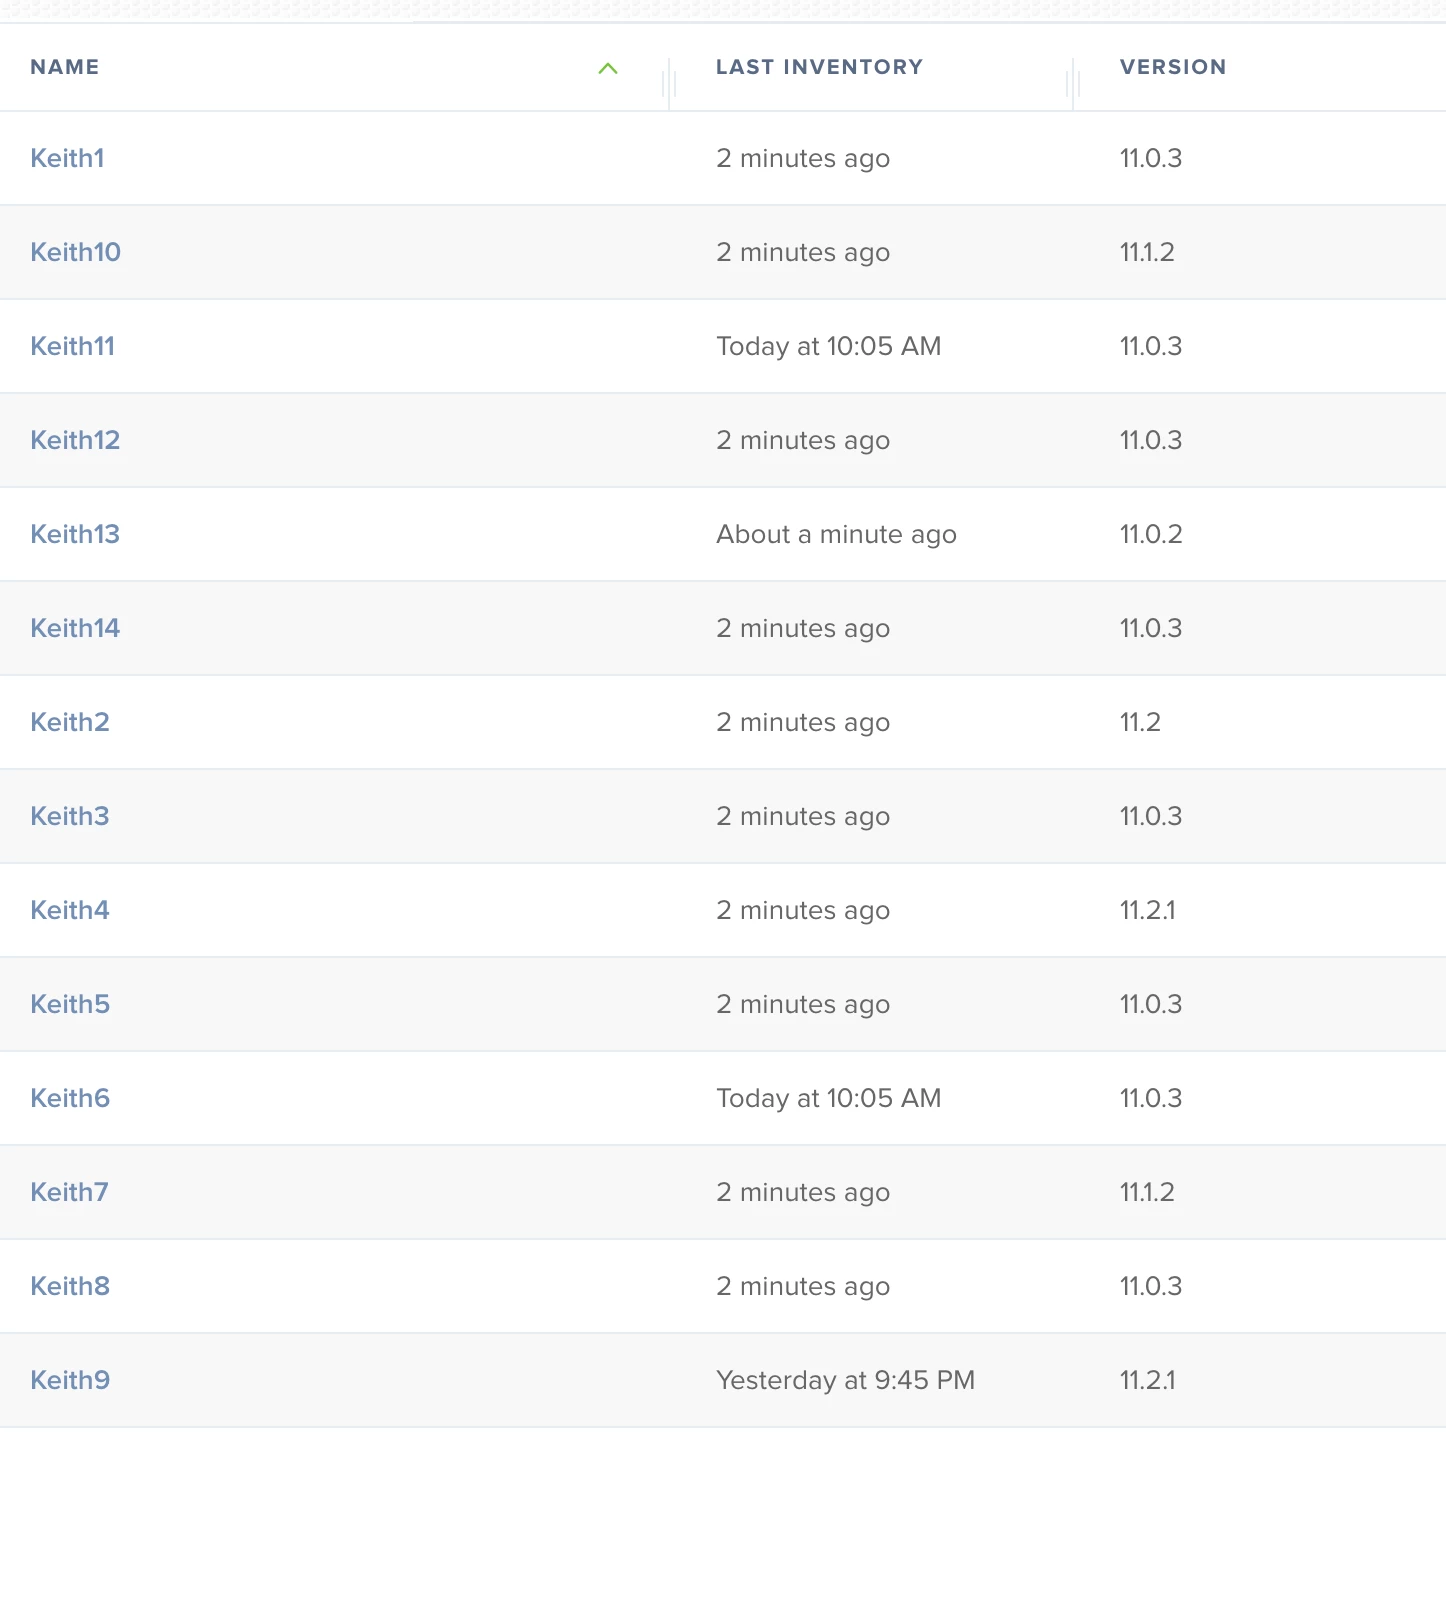Open the Keith5 device link

70,1004
